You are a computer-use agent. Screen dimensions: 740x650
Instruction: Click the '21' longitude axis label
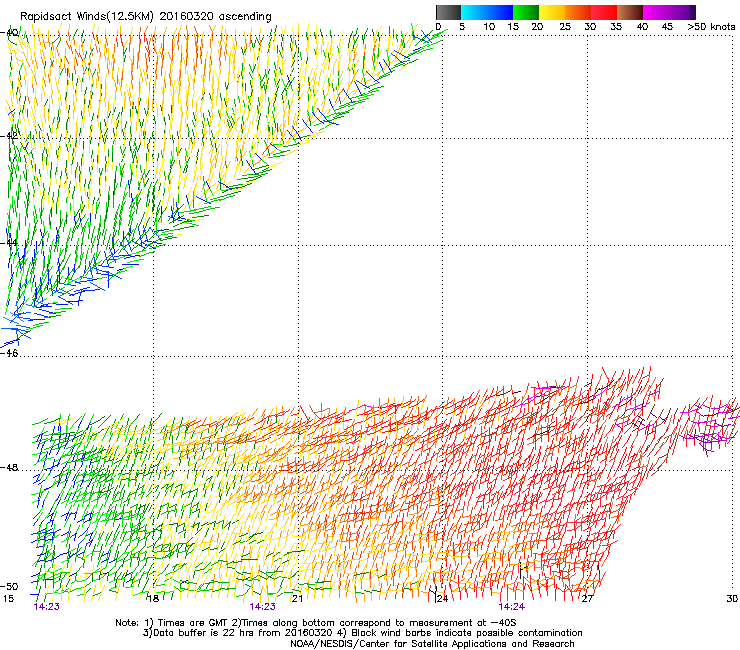click(x=297, y=599)
